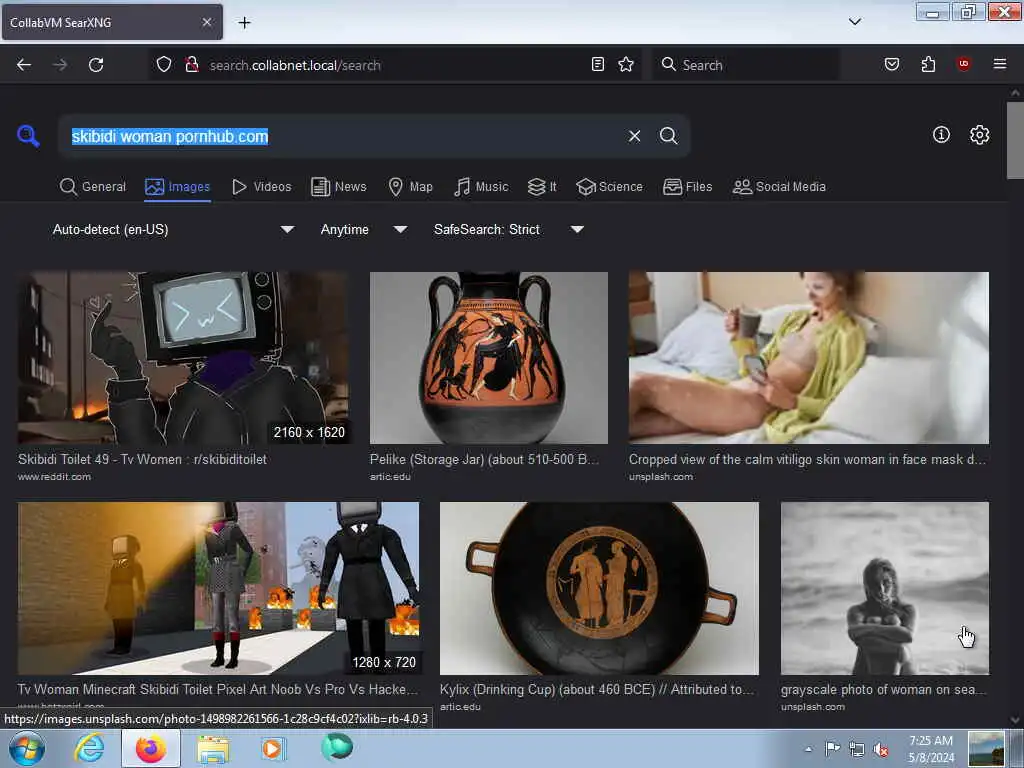The image size is (1024, 768).
Task: Click the Firefox taskbar button
Action: point(151,748)
